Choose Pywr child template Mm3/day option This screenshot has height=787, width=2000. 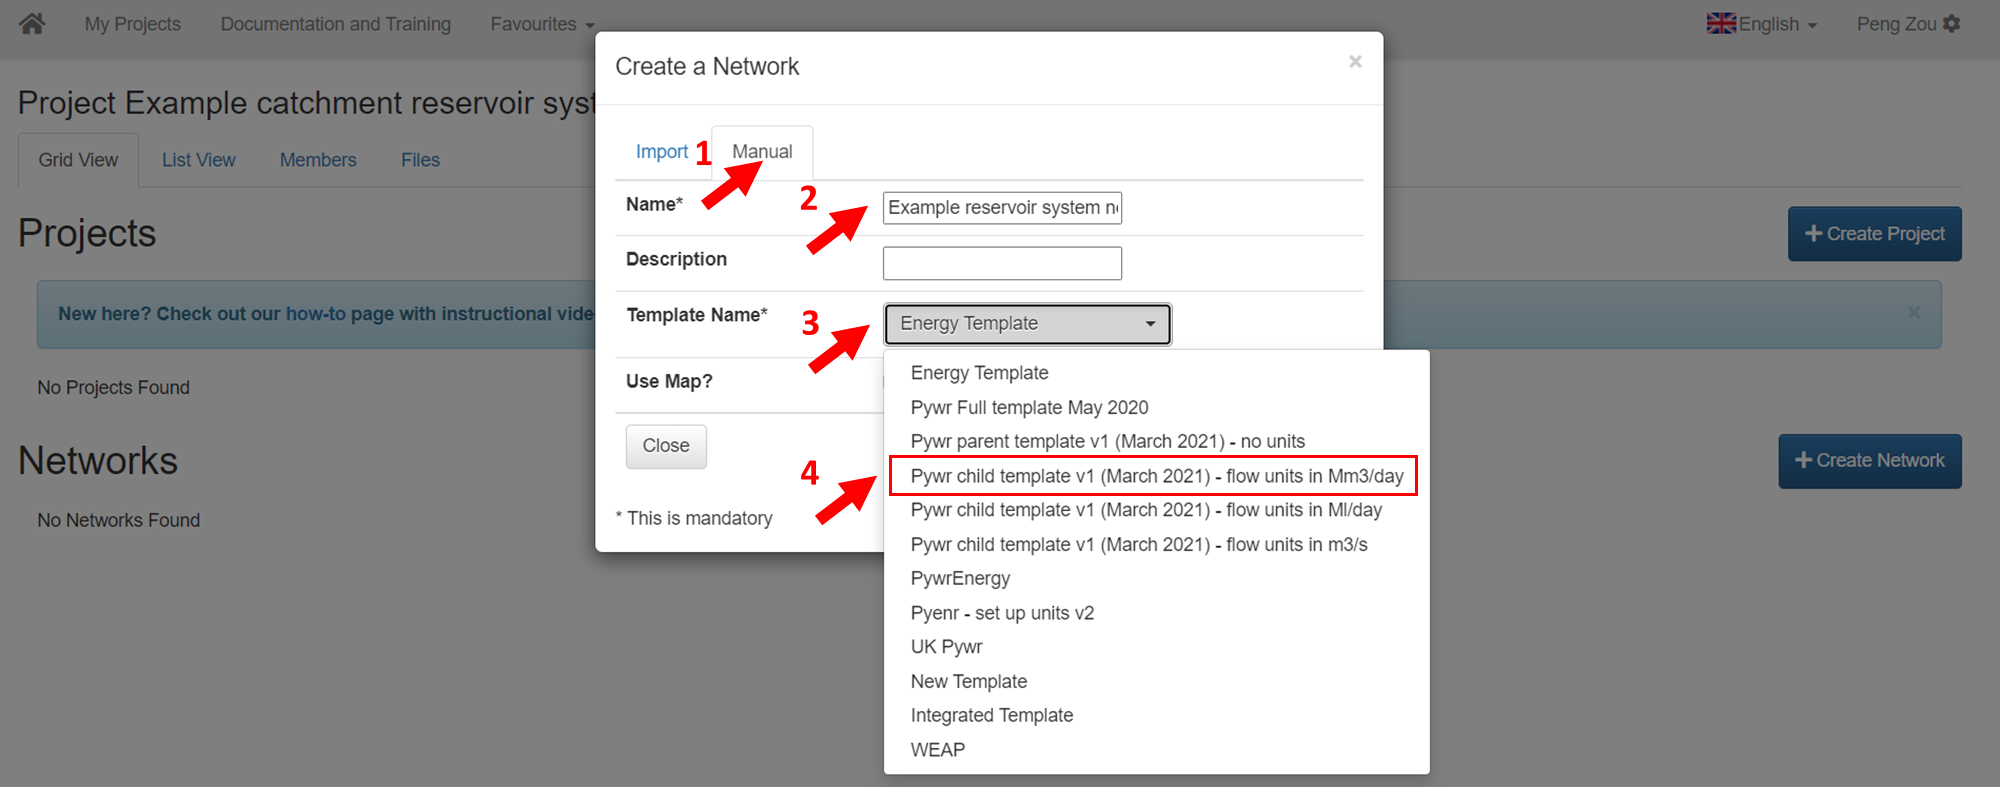pos(1156,476)
